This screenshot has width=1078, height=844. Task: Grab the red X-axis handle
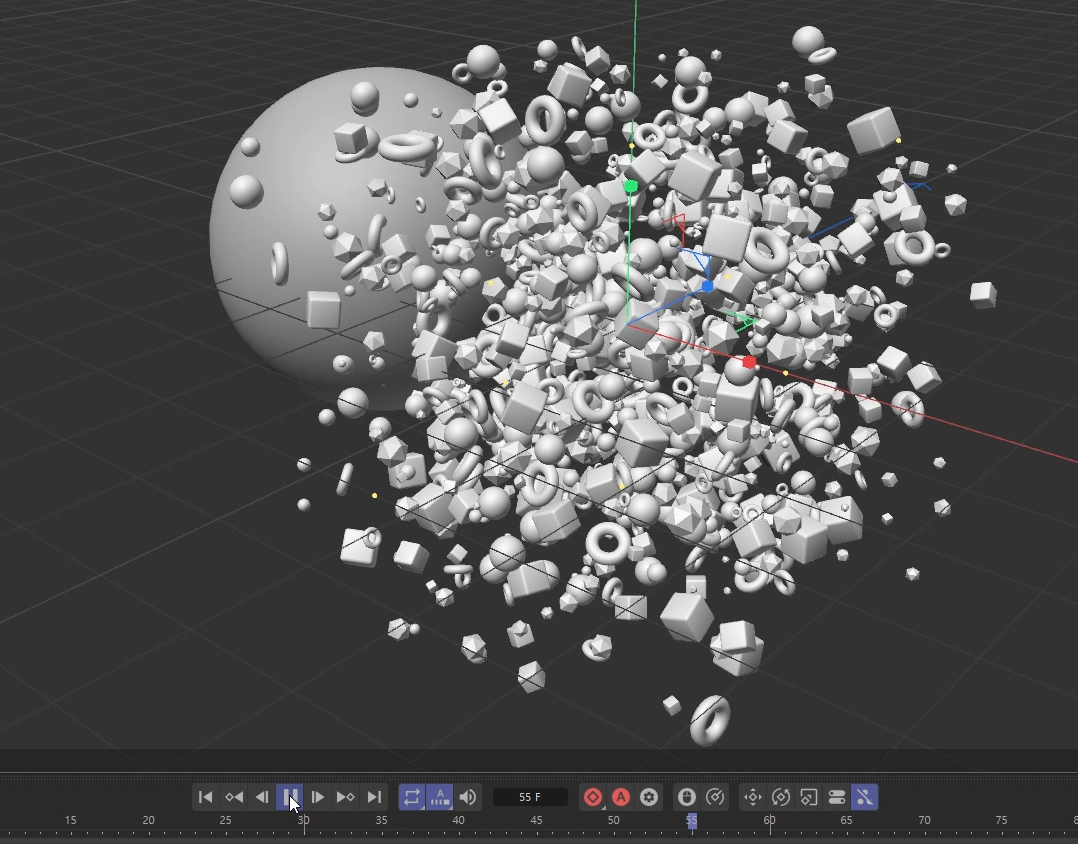click(x=749, y=362)
